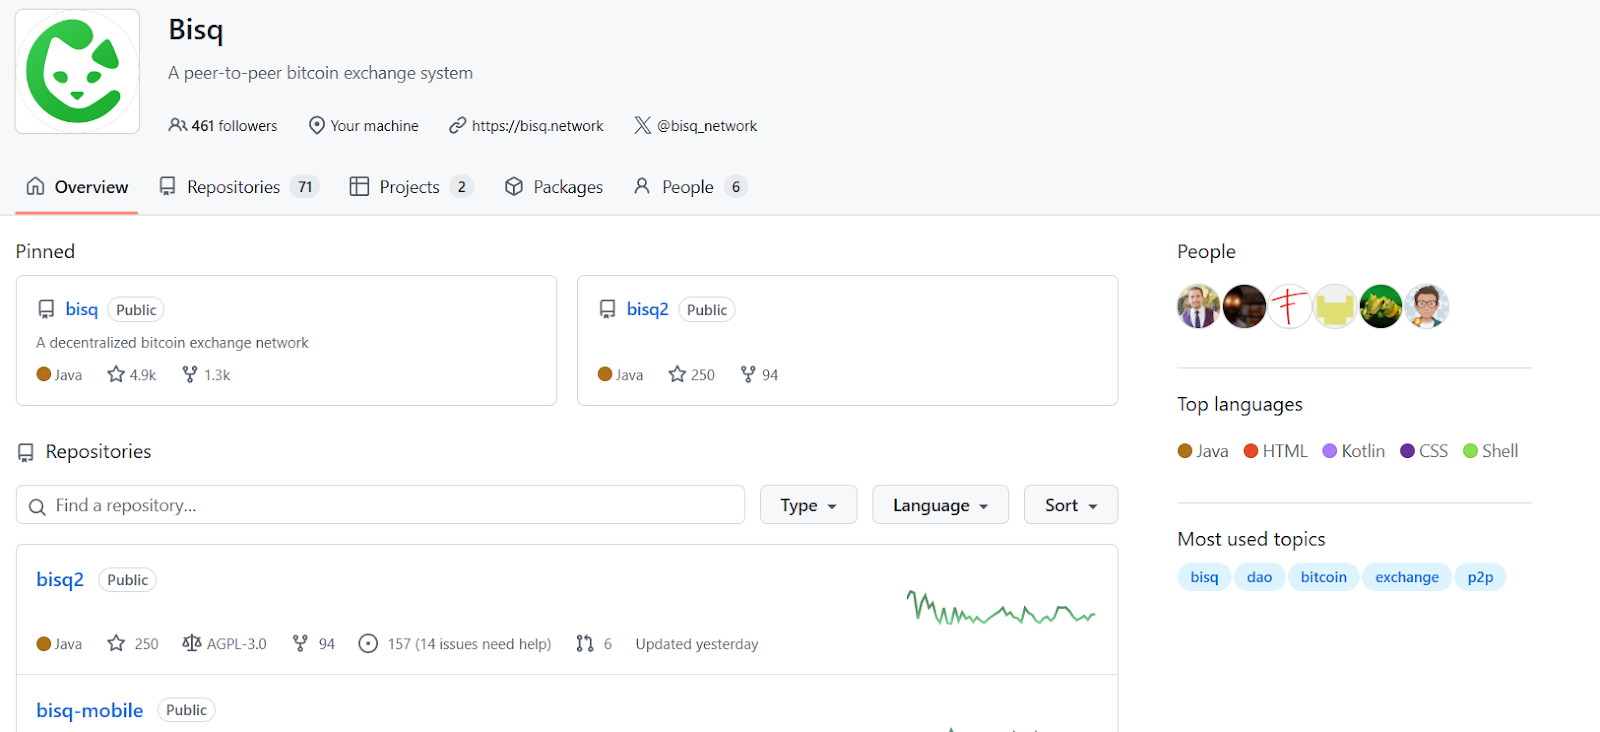View 94 forks on pinned bisq2 card
Image resolution: width=1600 pixels, height=732 pixels.
(759, 375)
